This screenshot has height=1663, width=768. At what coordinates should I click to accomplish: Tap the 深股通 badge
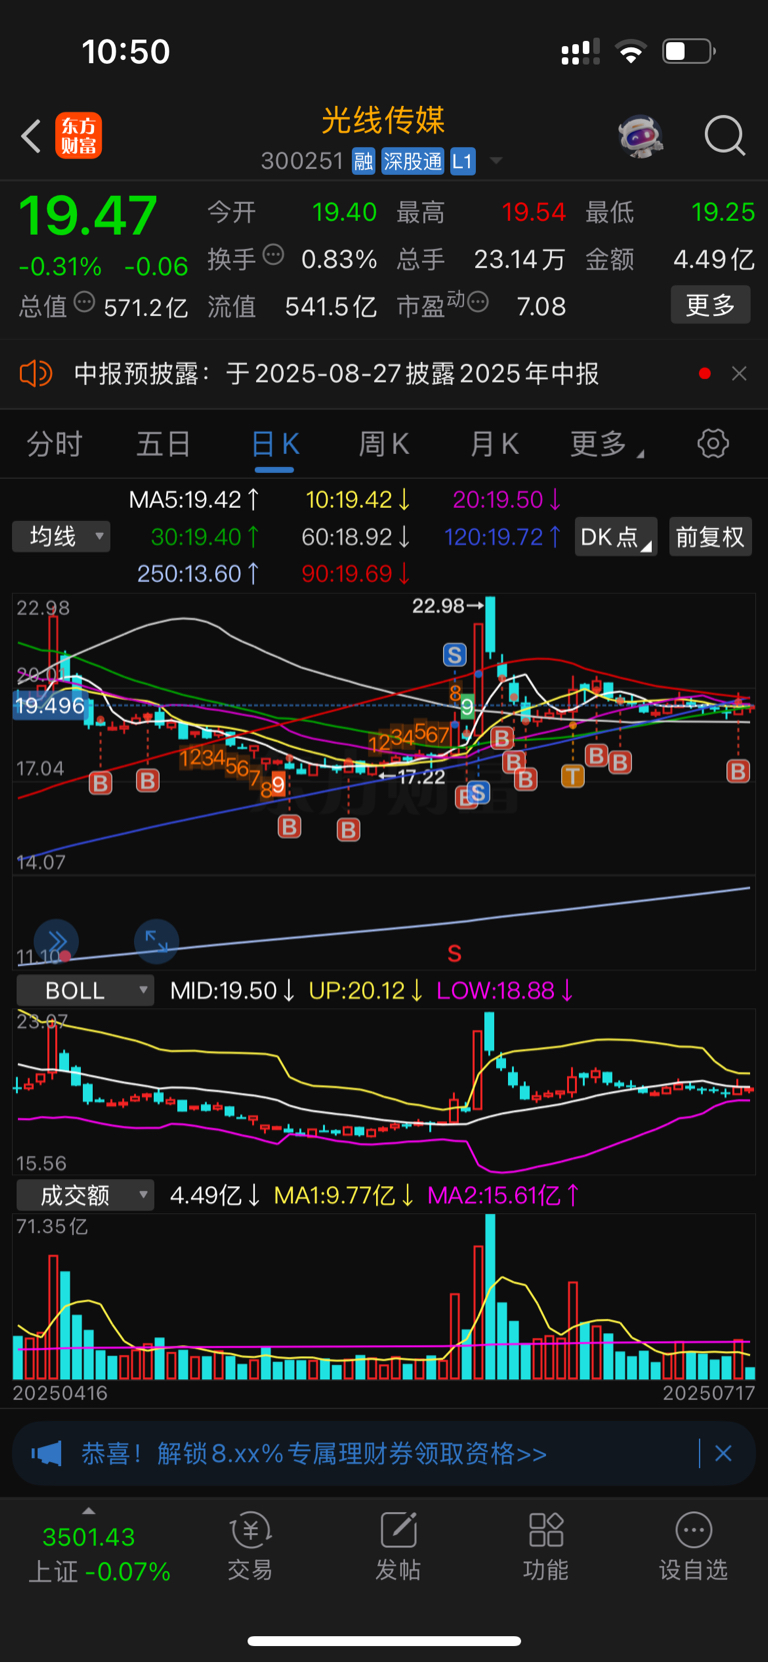[x=413, y=162]
